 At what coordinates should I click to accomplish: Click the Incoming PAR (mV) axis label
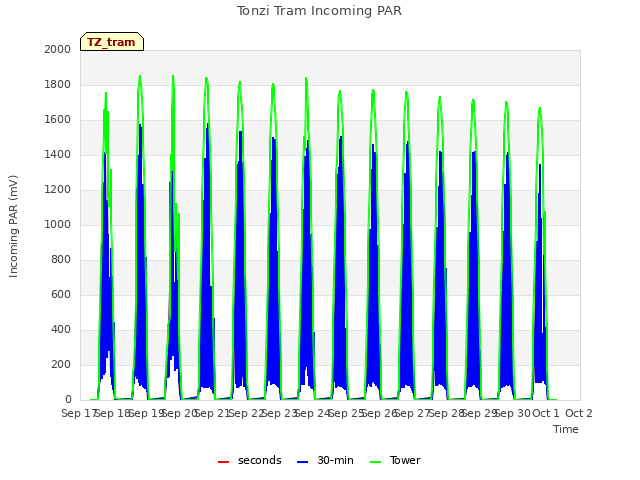13,226
